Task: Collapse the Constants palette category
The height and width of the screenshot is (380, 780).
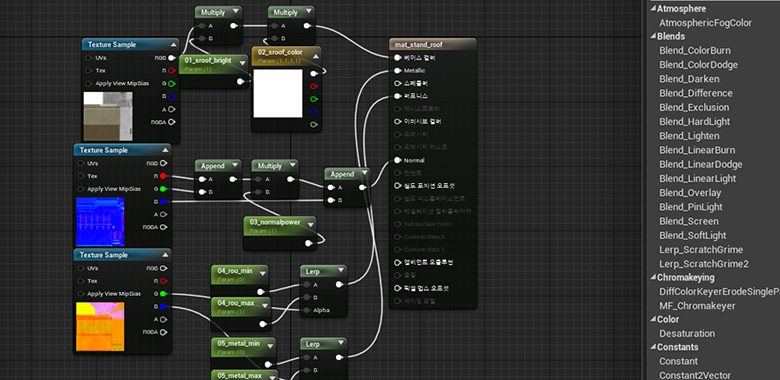Action: click(653, 347)
